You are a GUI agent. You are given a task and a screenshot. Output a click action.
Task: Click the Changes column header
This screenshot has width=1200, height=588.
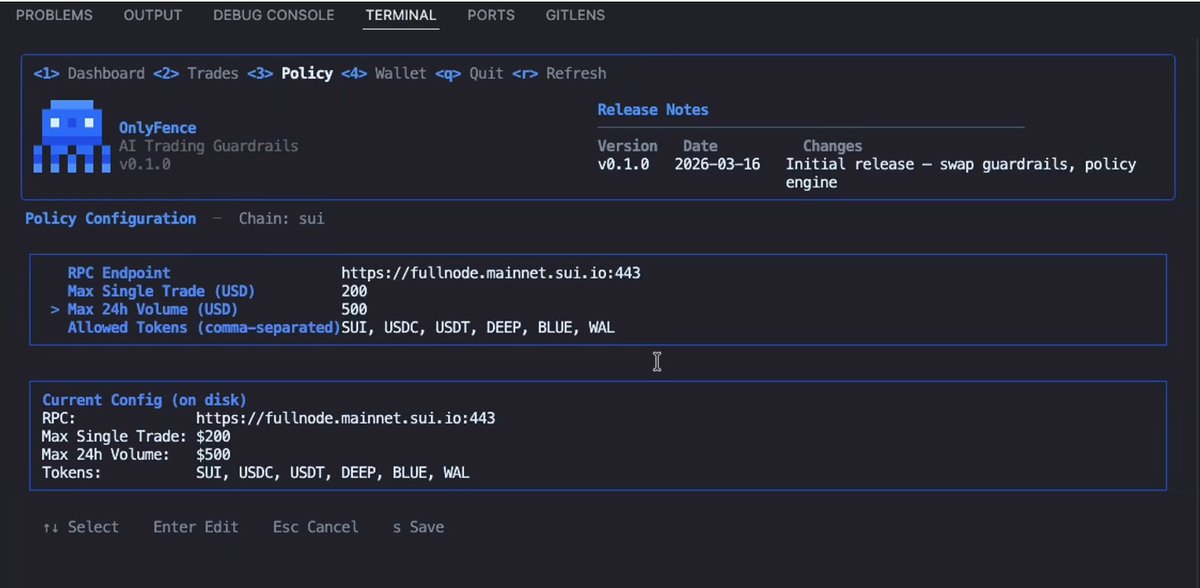coord(832,146)
